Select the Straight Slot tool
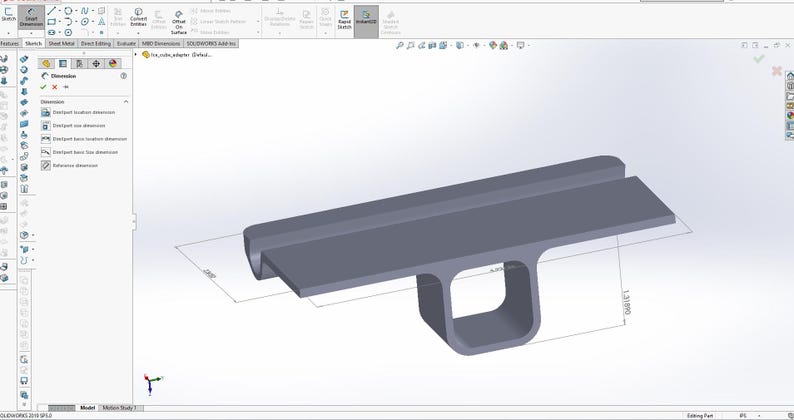 coord(52,32)
